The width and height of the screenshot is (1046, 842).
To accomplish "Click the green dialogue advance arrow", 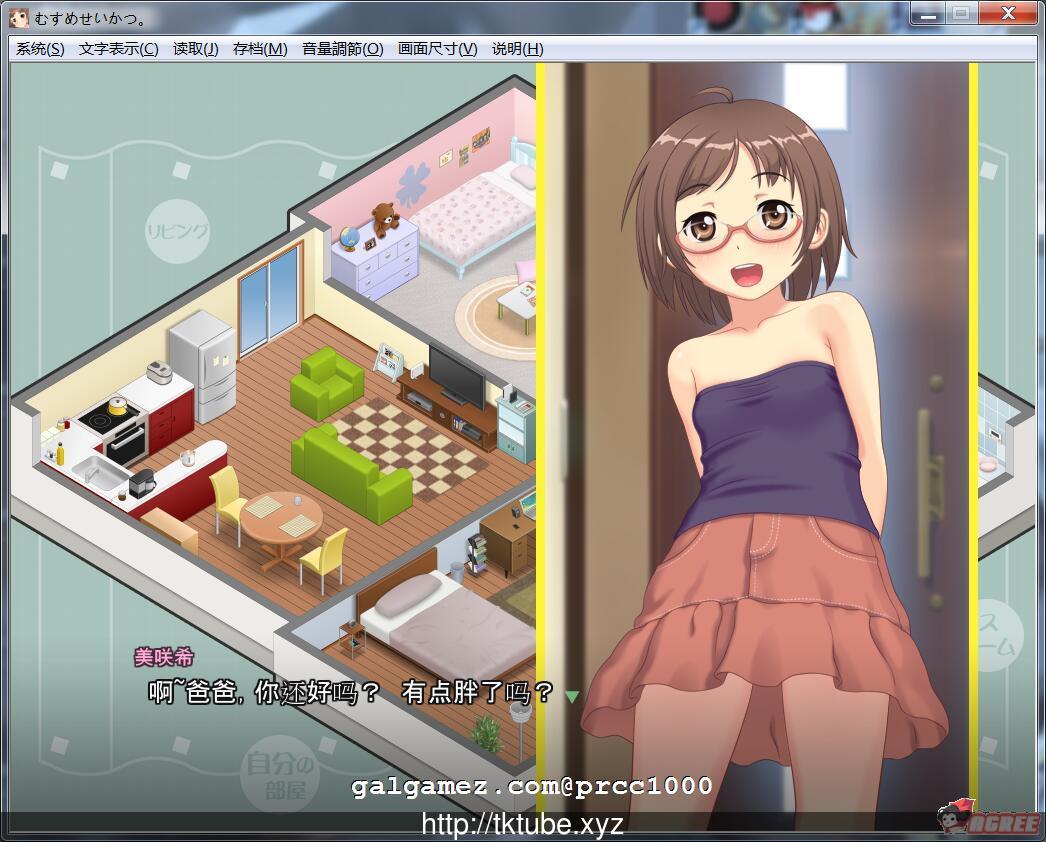I will (x=572, y=696).
